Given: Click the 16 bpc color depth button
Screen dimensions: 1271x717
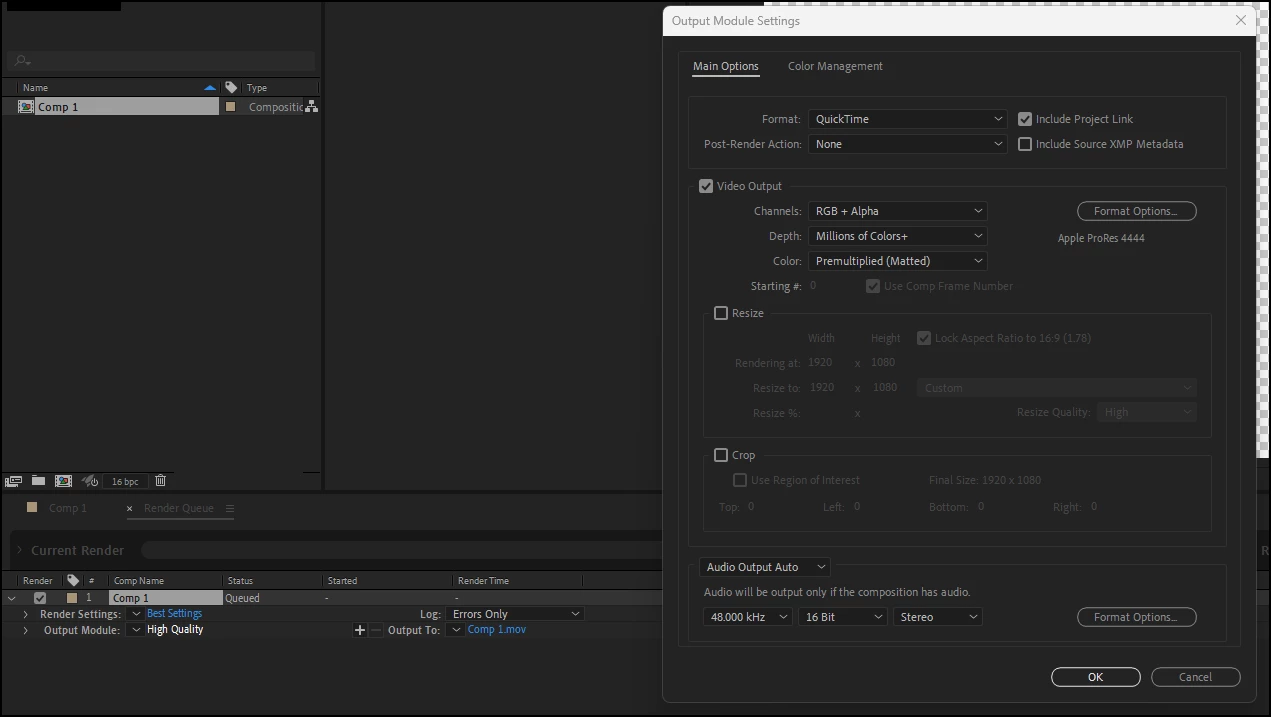Looking at the screenshot, I should pos(125,481).
